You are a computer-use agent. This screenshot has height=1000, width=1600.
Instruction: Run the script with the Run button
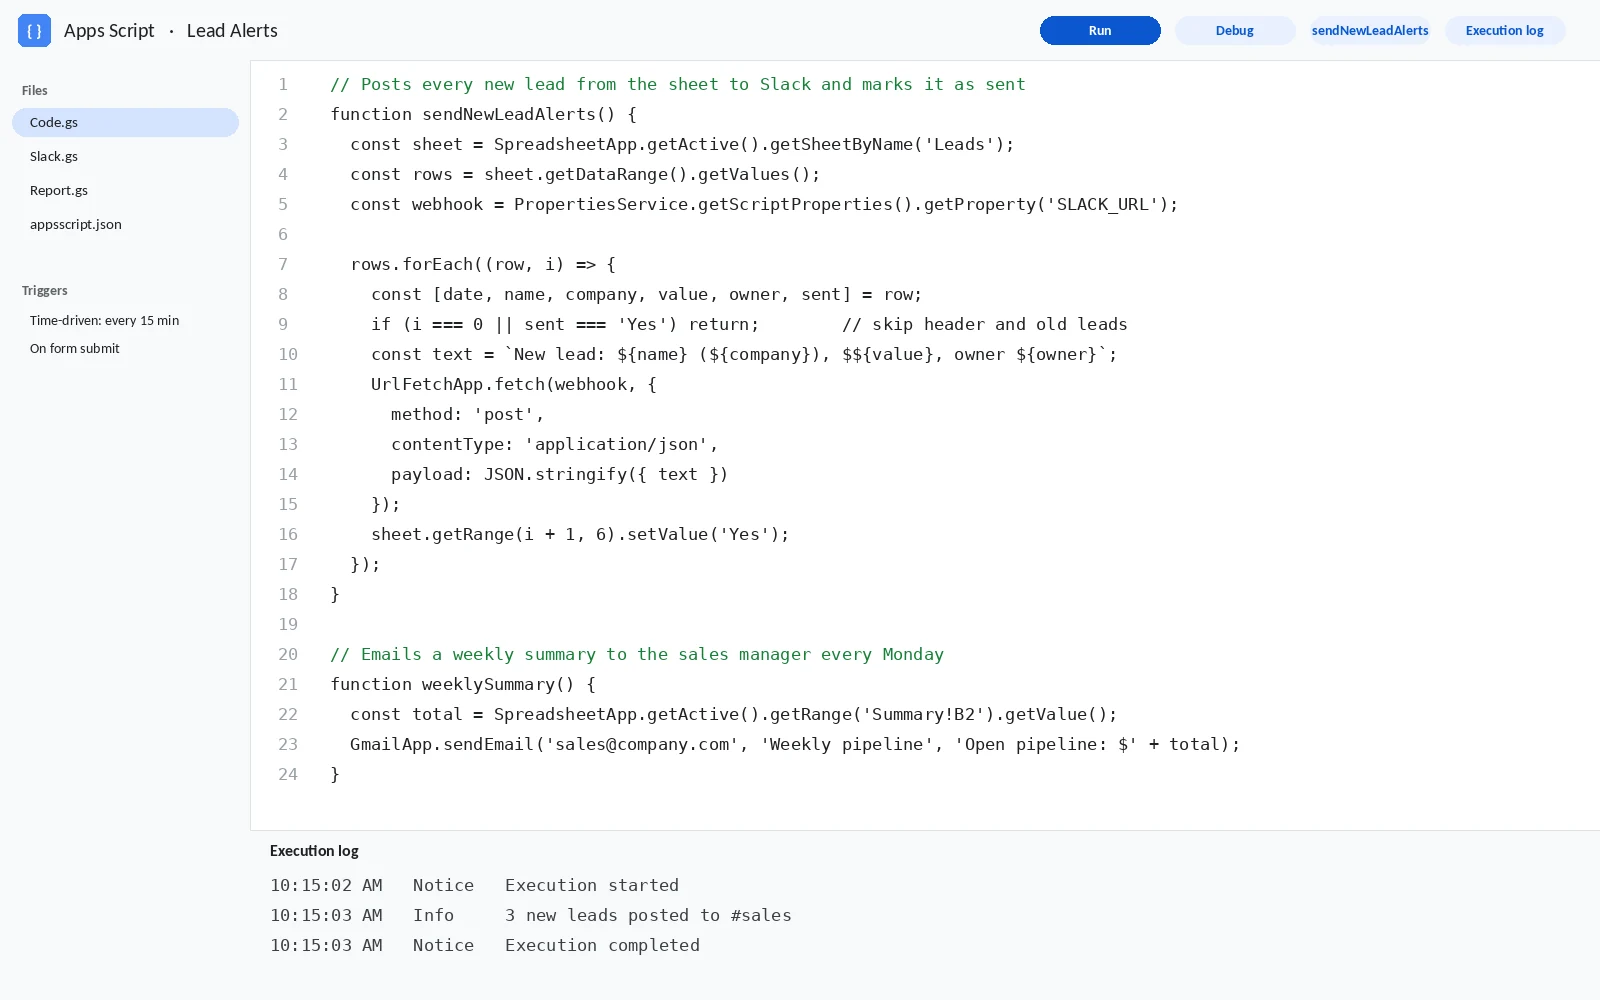1100,31
